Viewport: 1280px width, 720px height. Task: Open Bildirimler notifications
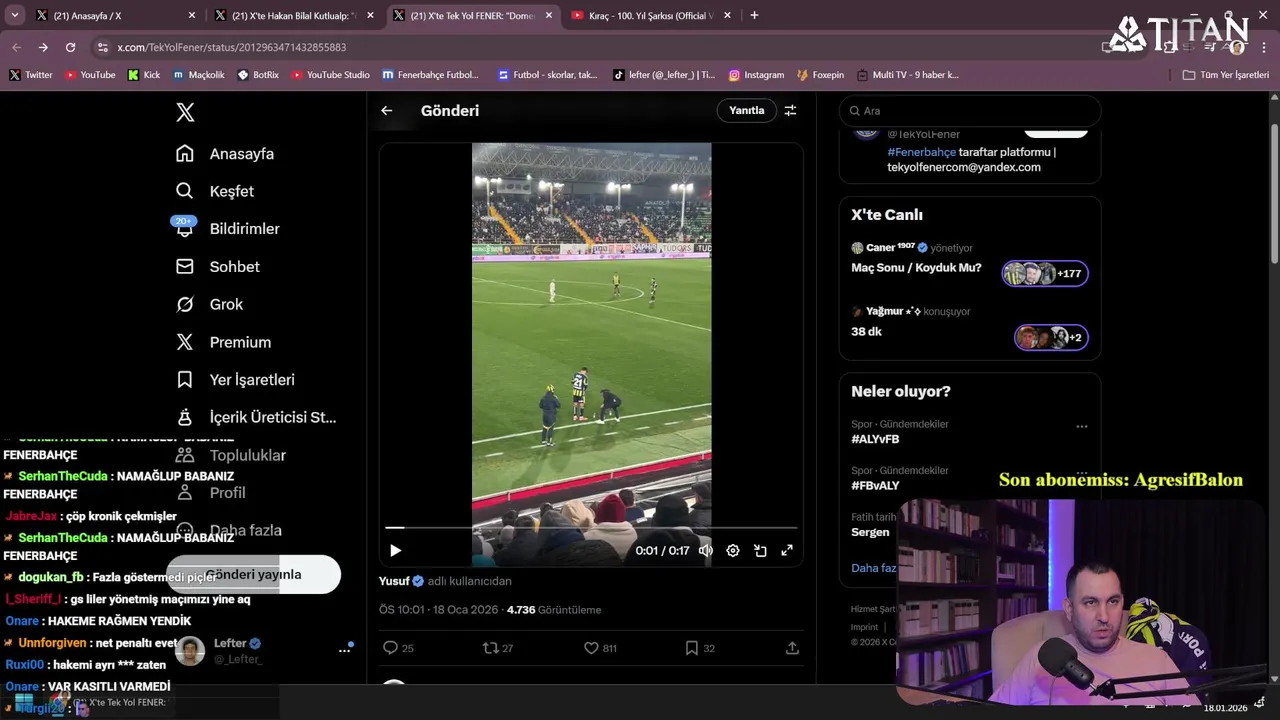pos(227,229)
